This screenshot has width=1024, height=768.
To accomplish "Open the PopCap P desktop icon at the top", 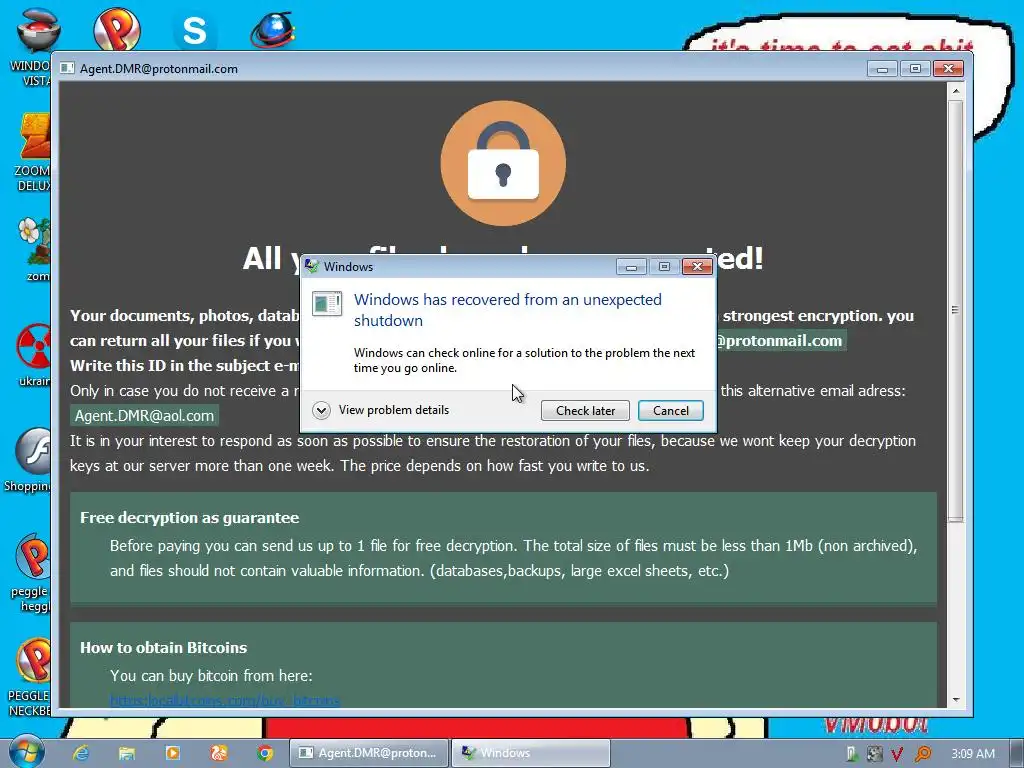I will [x=117, y=29].
